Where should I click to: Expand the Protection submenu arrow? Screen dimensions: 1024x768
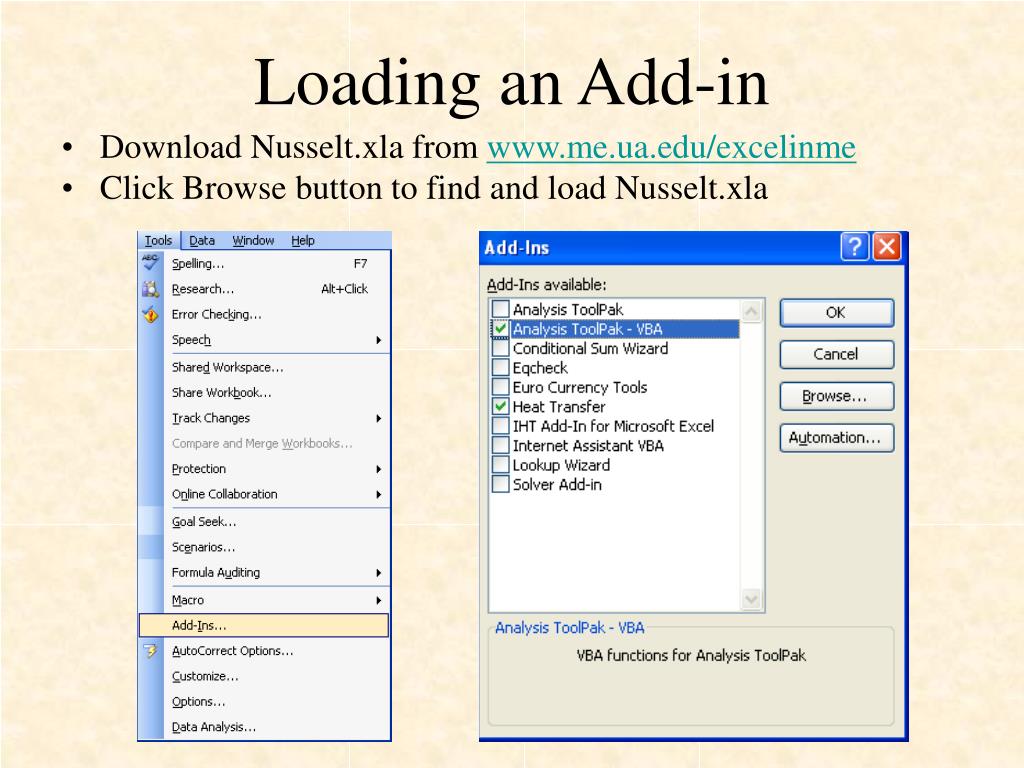(x=379, y=469)
